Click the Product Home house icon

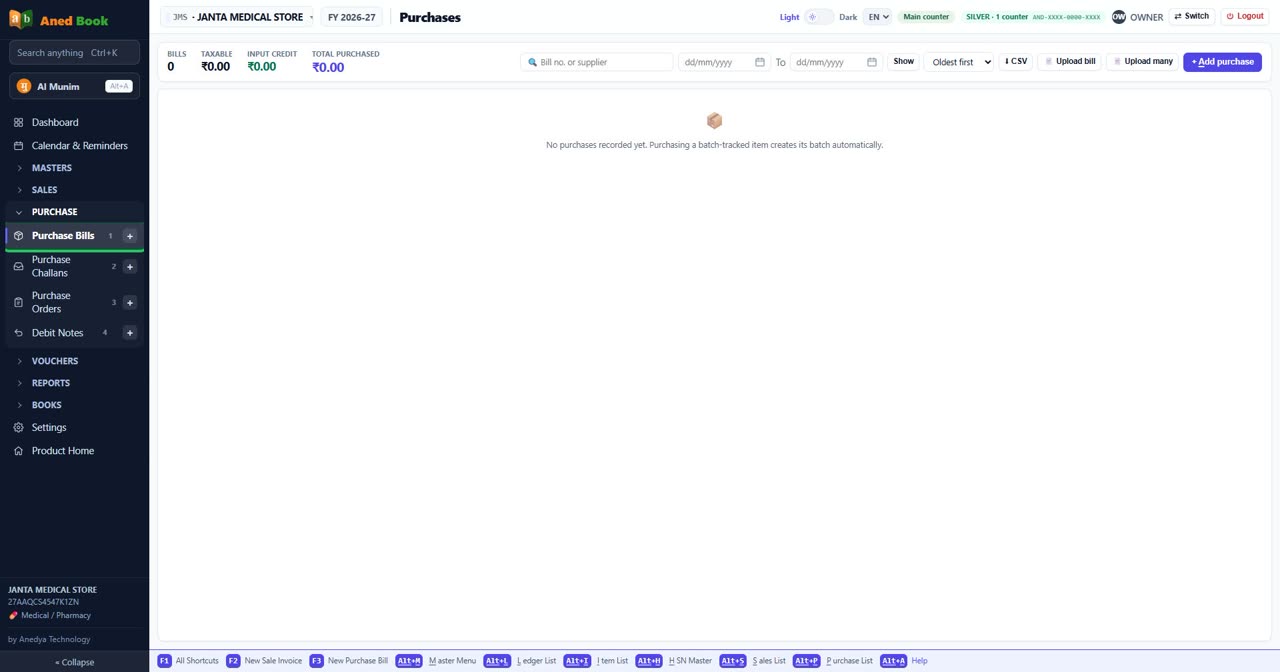coord(18,451)
